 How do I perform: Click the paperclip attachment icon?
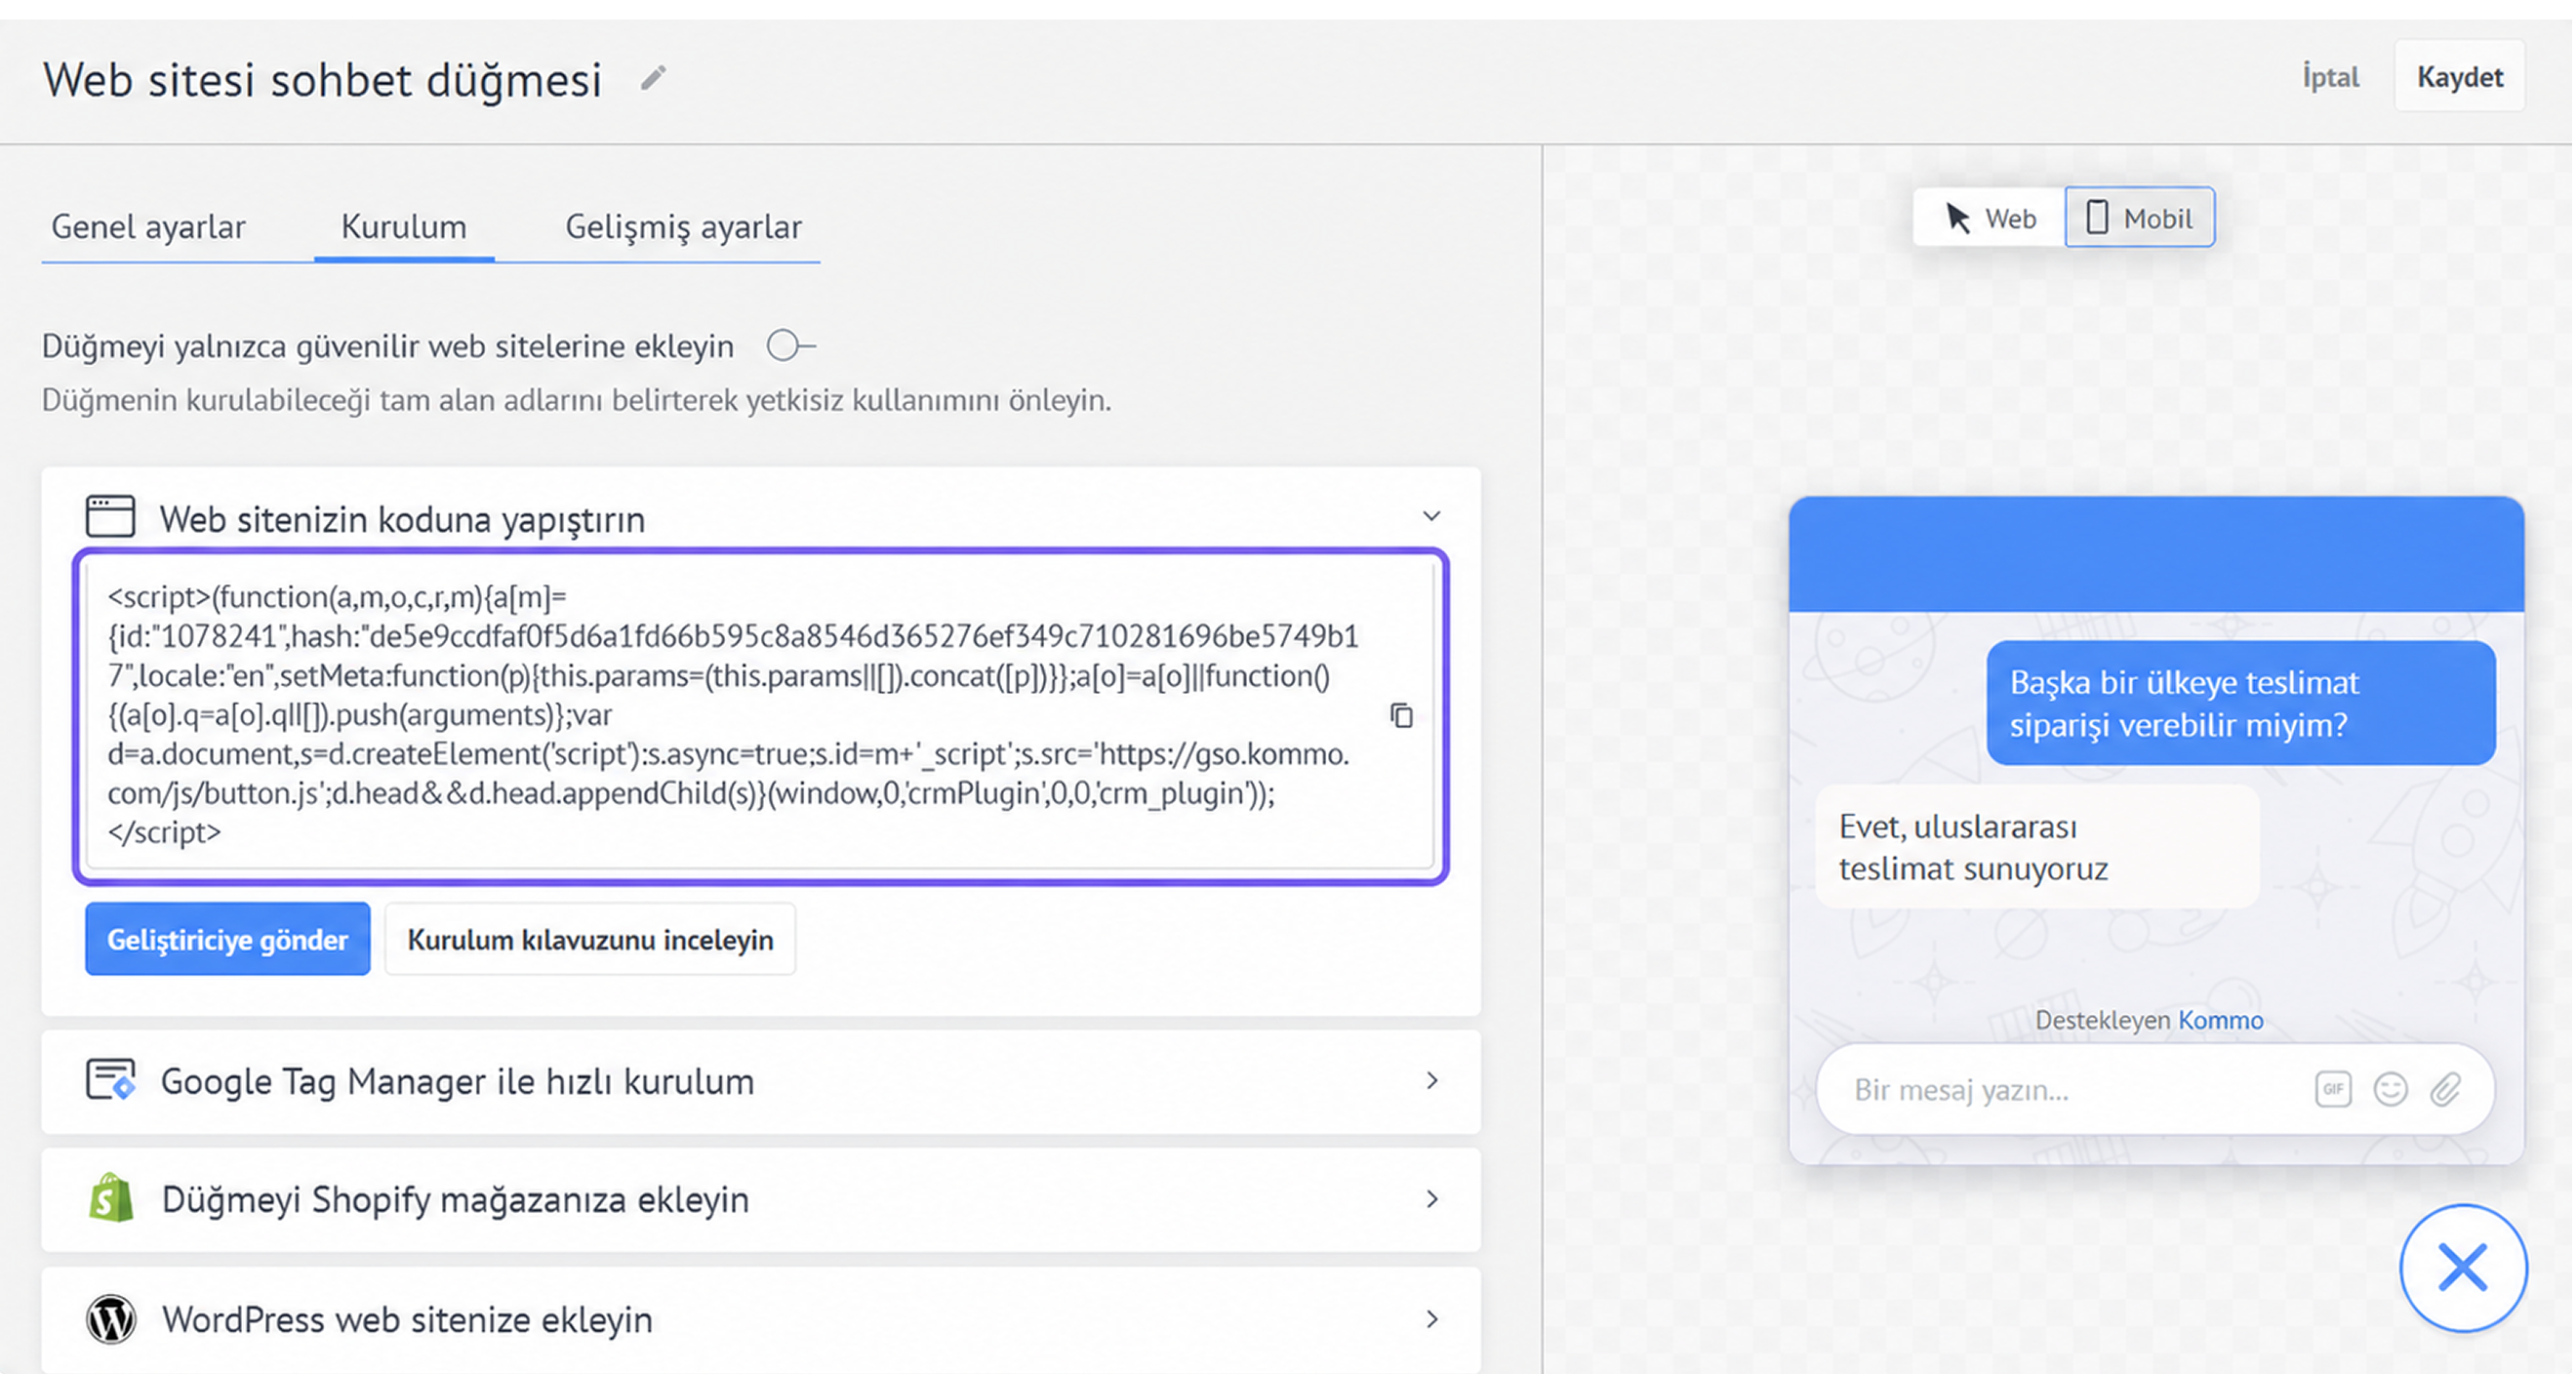2446,1089
